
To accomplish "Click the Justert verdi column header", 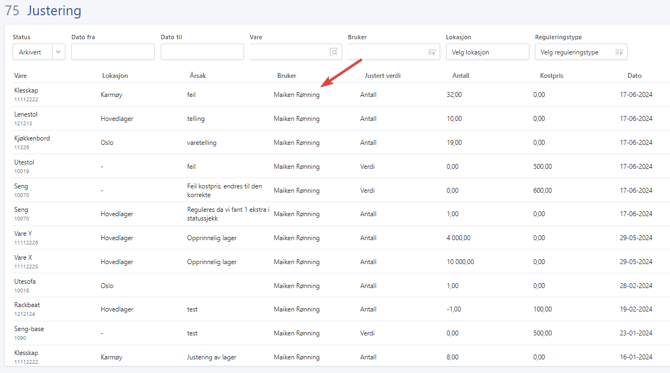I will [x=382, y=76].
